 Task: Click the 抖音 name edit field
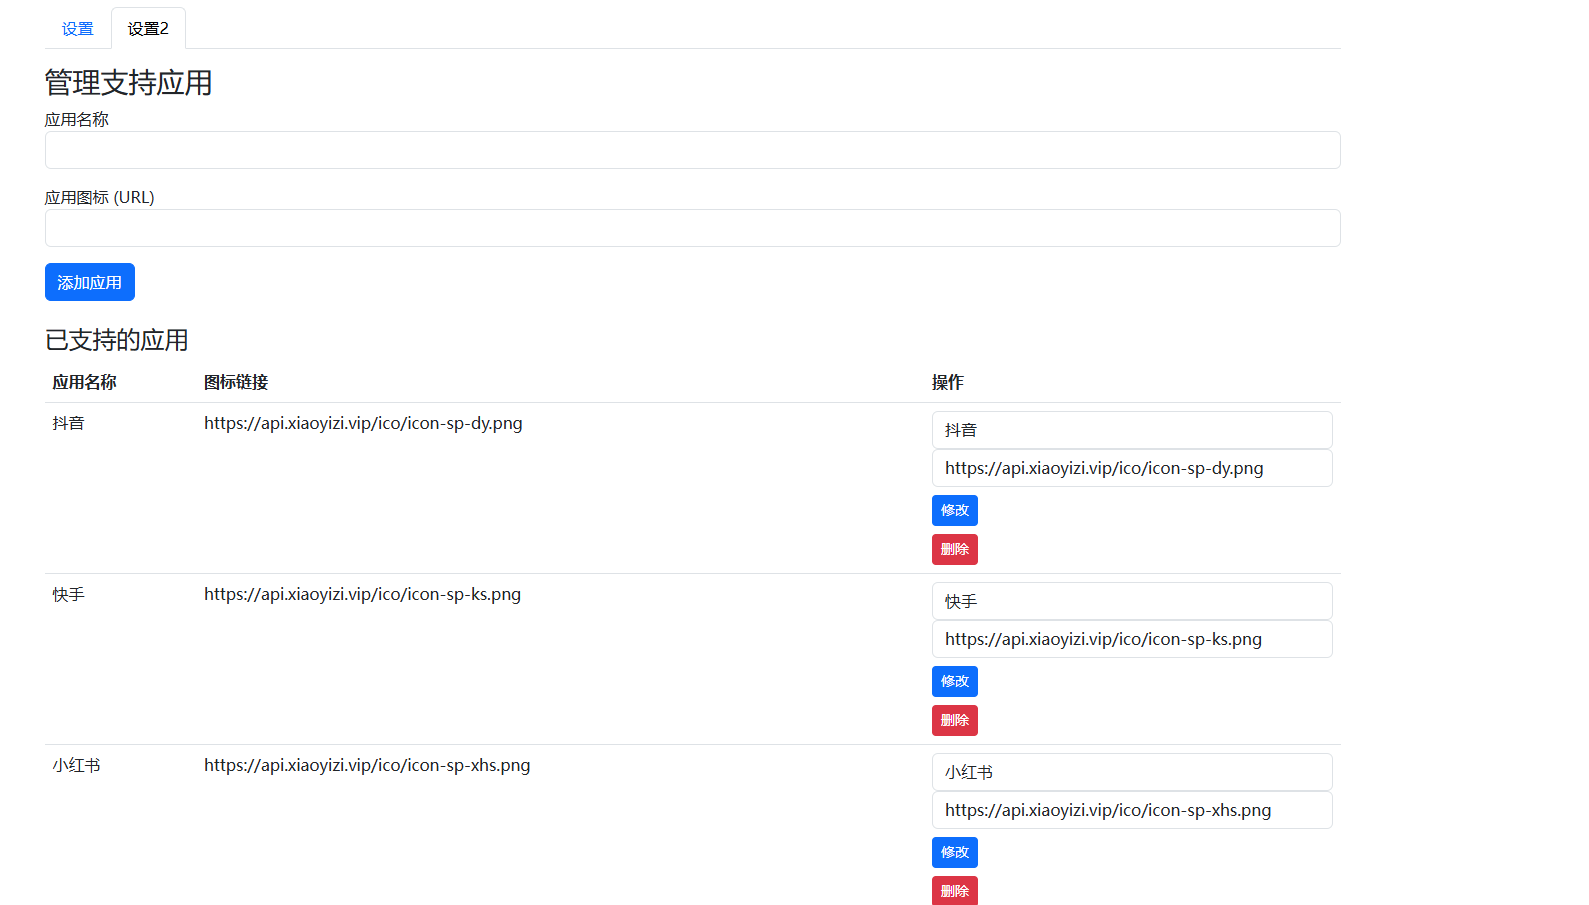tap(1131, 430)
